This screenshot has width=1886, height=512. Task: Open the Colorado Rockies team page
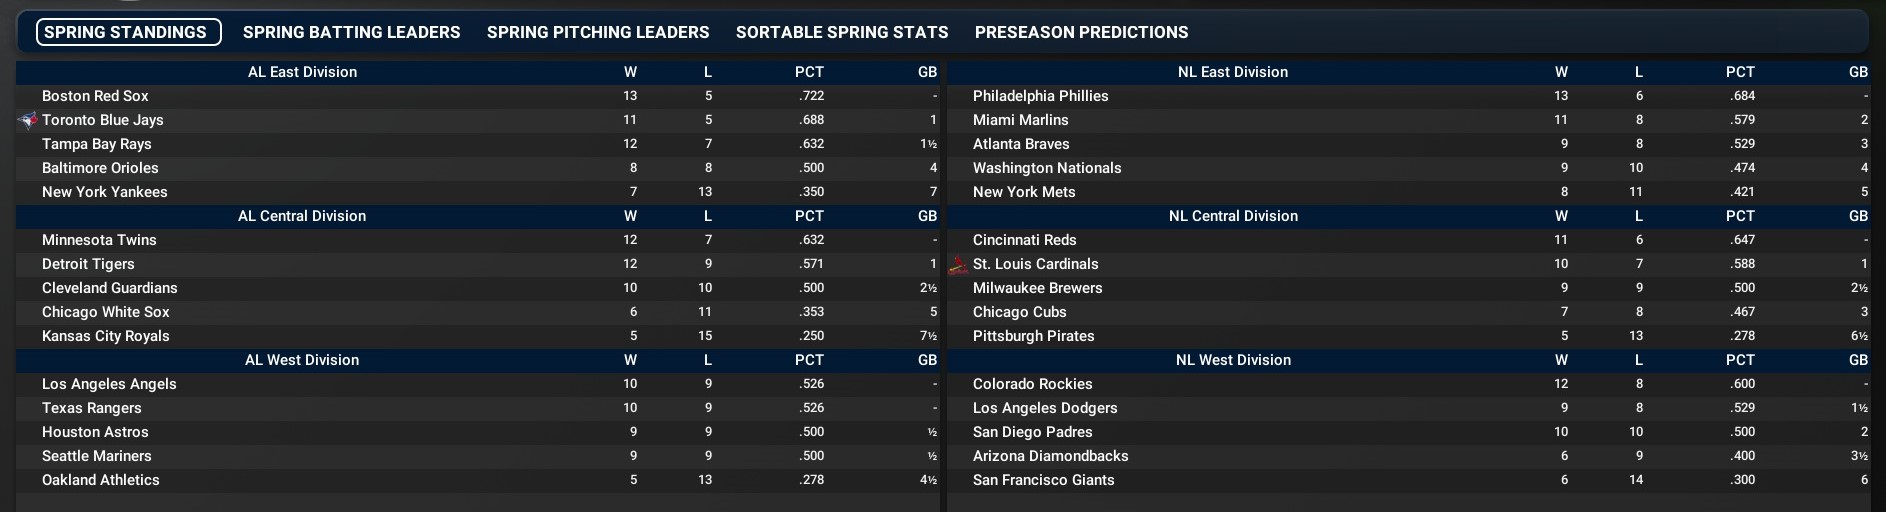[1032, 384]
